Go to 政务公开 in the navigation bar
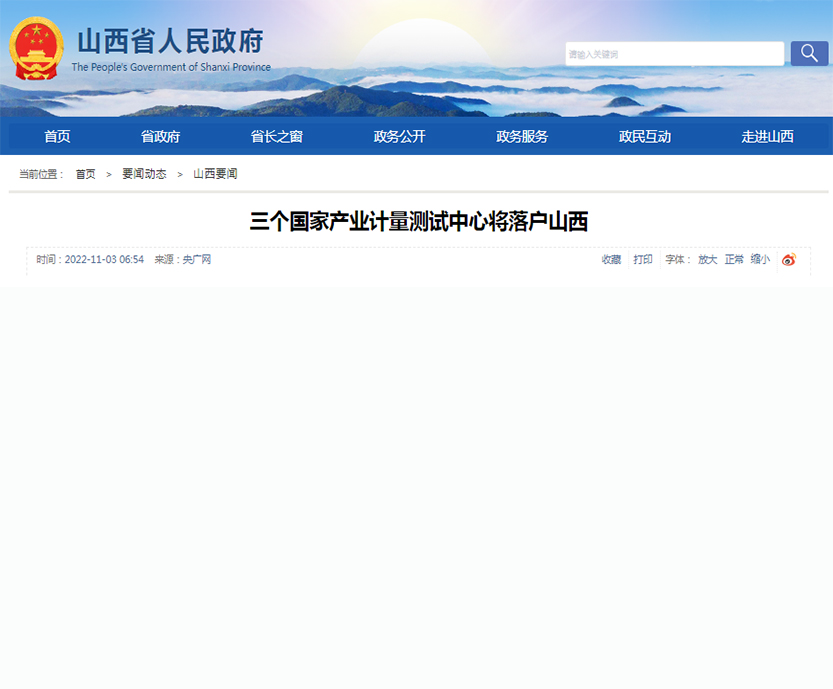This screenshot has height=689, width=833. [399, 137]
